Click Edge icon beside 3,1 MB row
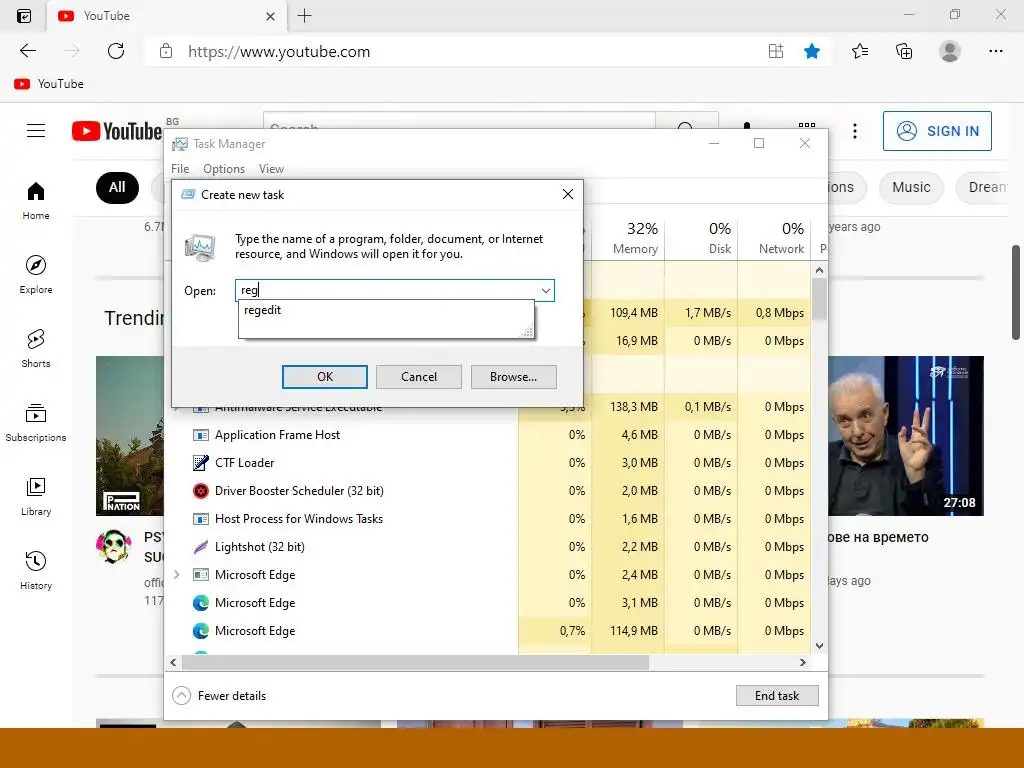This screenshot has height=768, width=1024. (200, 603)
